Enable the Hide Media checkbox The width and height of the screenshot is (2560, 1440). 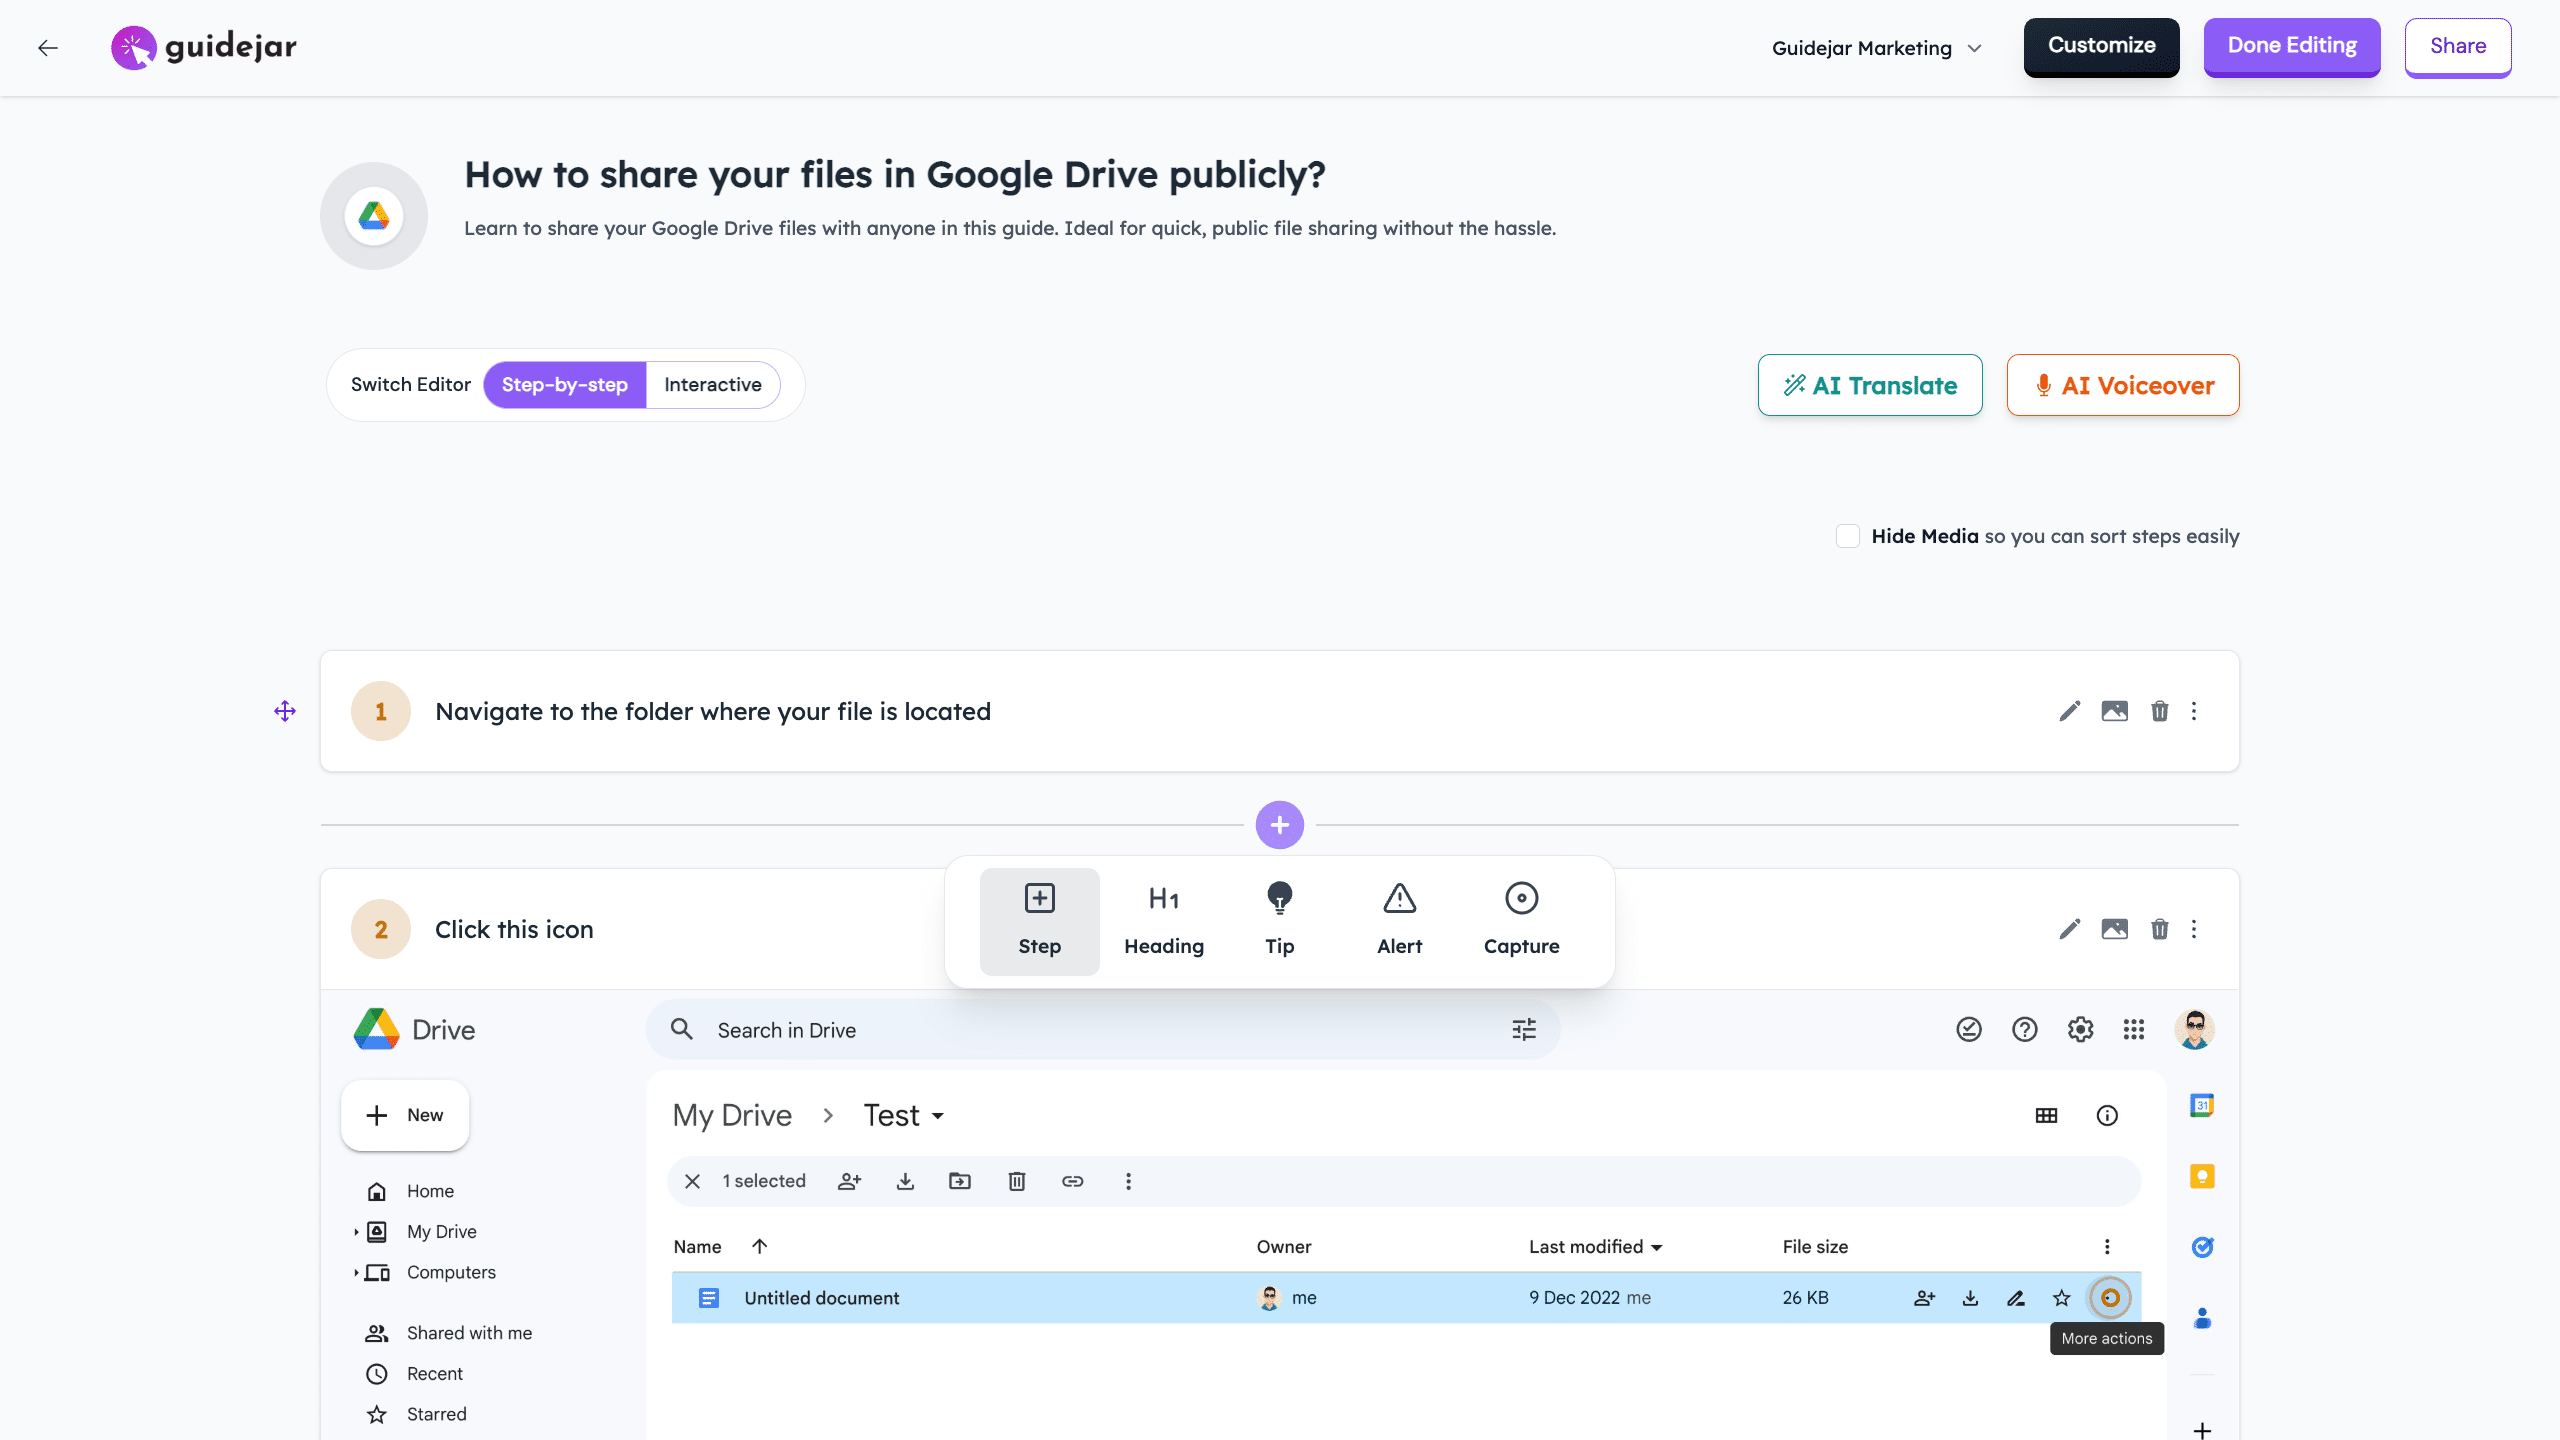coord(1847,536)
